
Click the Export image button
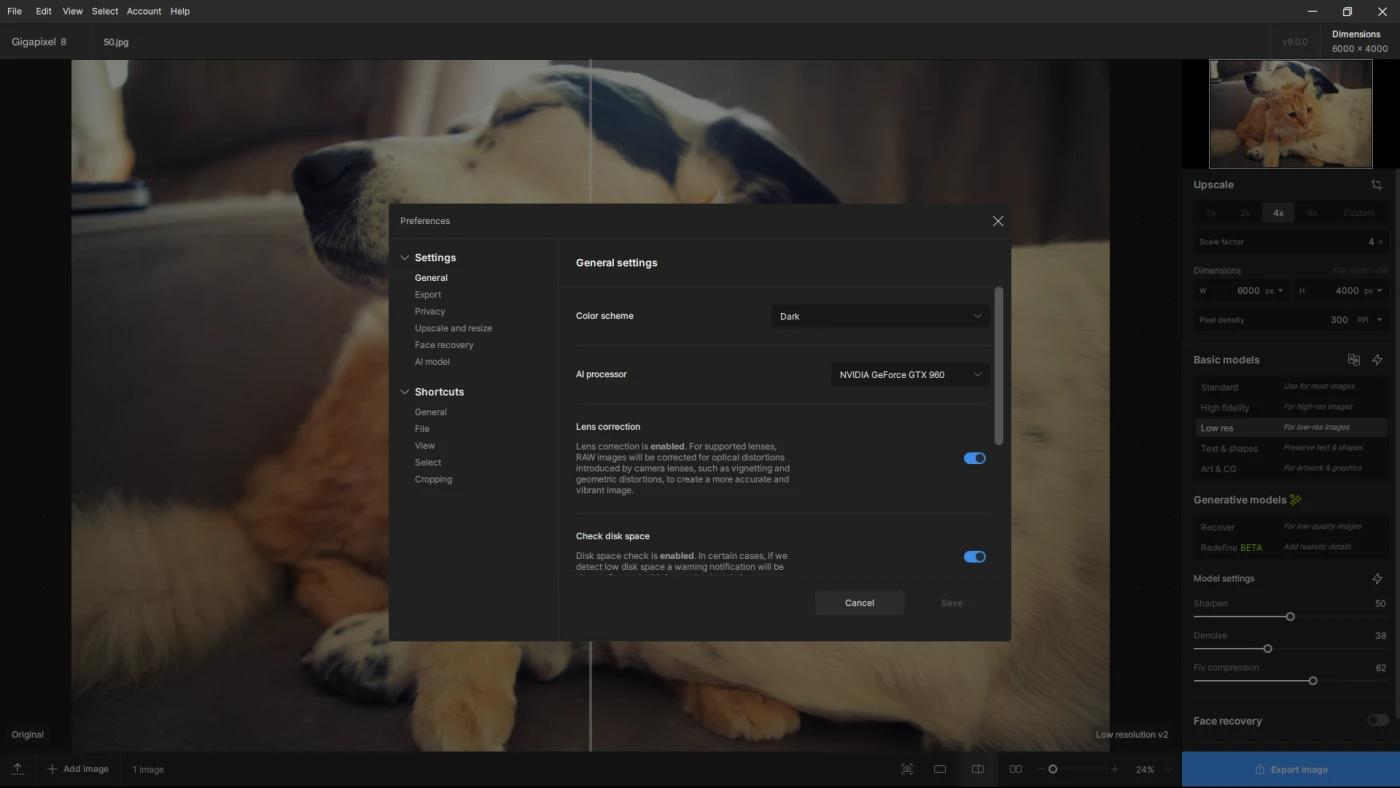(x=1290, y=769)
